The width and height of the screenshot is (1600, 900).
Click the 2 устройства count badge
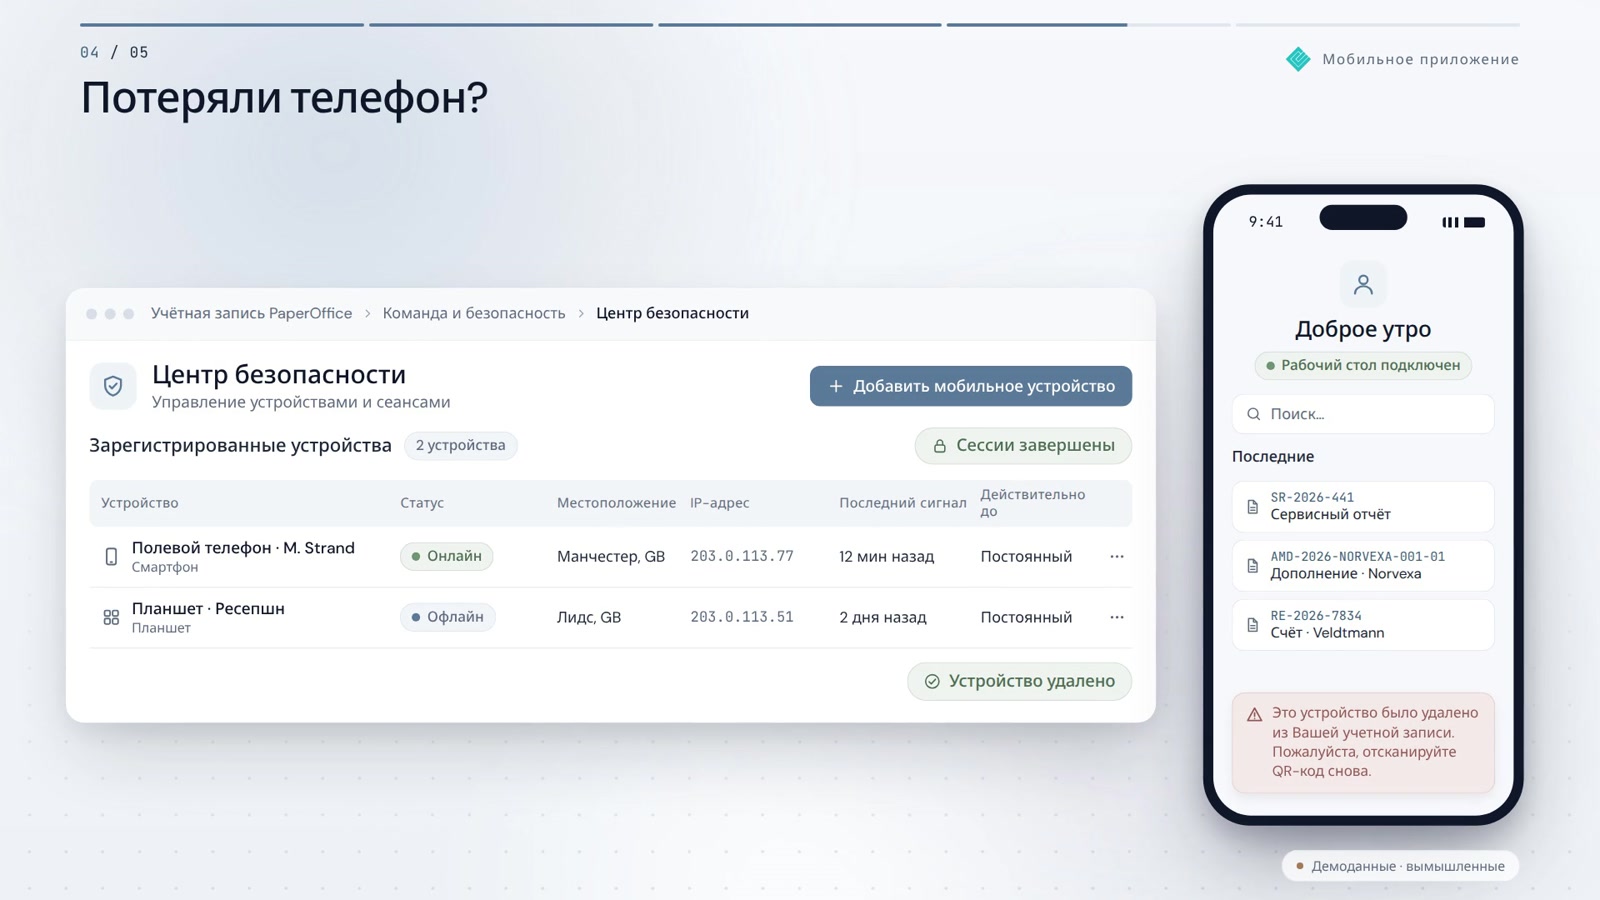tap(460, 445)
